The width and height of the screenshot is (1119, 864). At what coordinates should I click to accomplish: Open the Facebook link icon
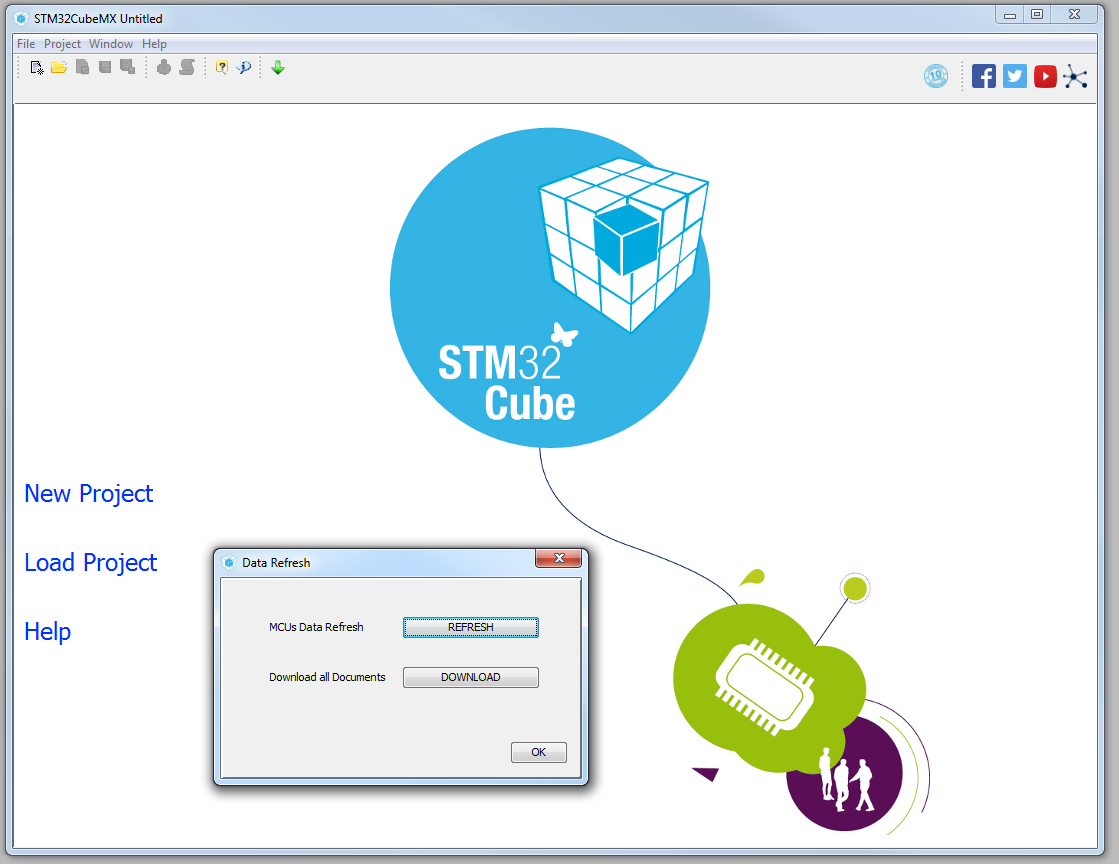coord(983,76)
